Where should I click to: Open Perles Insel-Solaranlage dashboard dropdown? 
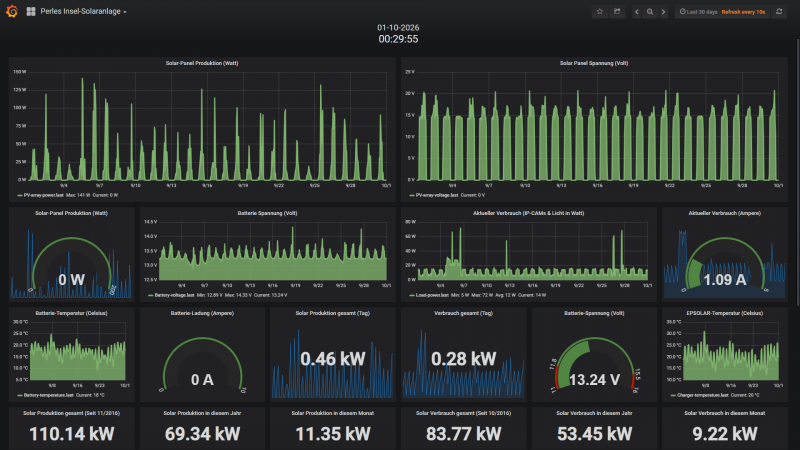[83, 11]
